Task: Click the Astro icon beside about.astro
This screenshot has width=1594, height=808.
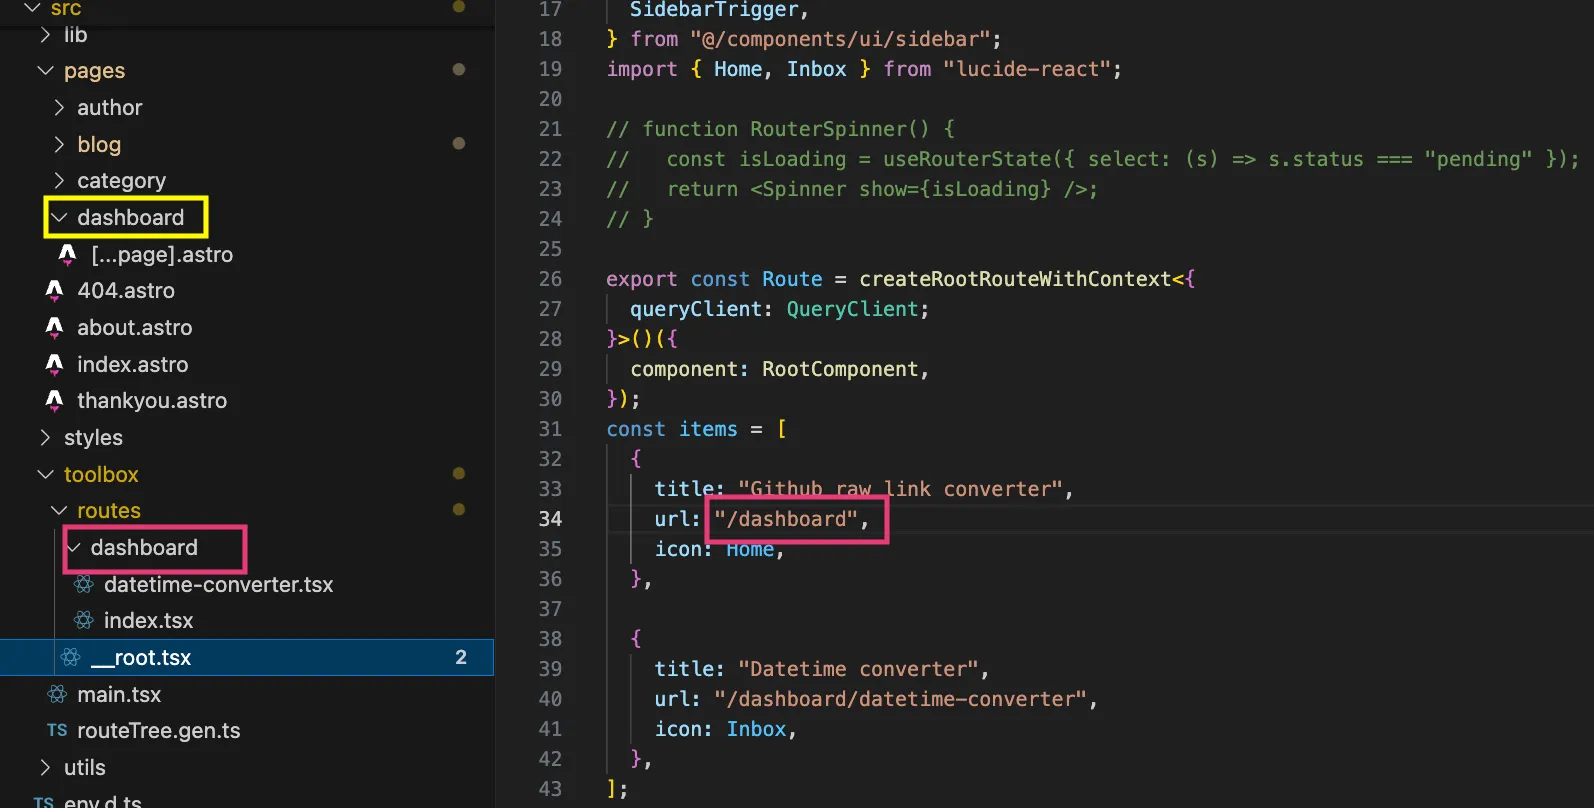Action: point(54,327)
